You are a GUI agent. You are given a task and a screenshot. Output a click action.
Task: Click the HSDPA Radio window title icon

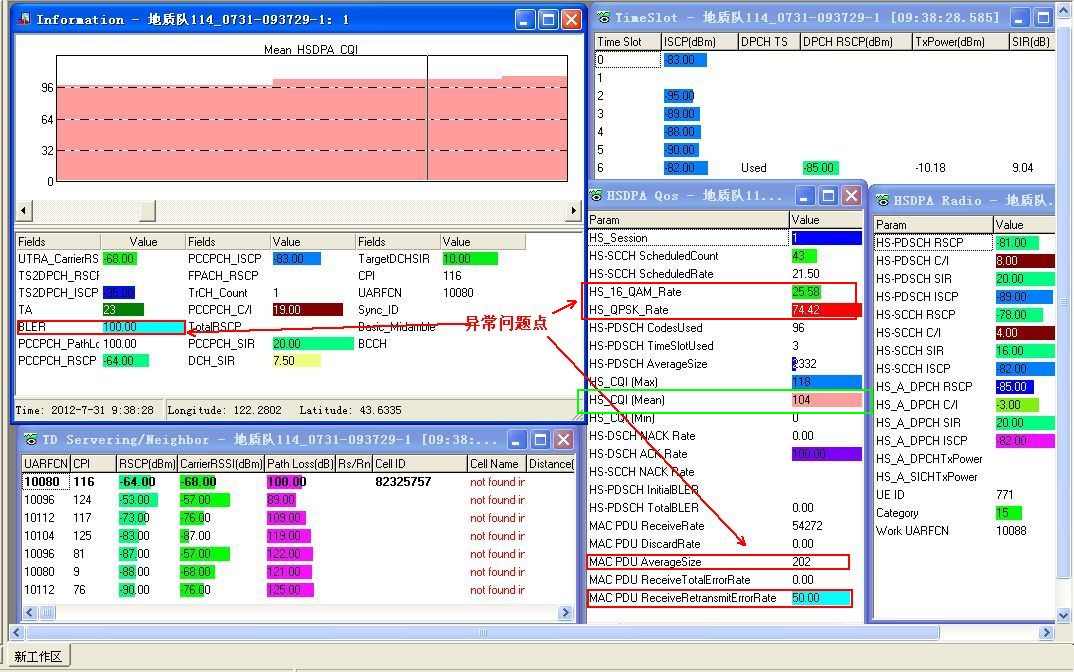coord(883,201)
